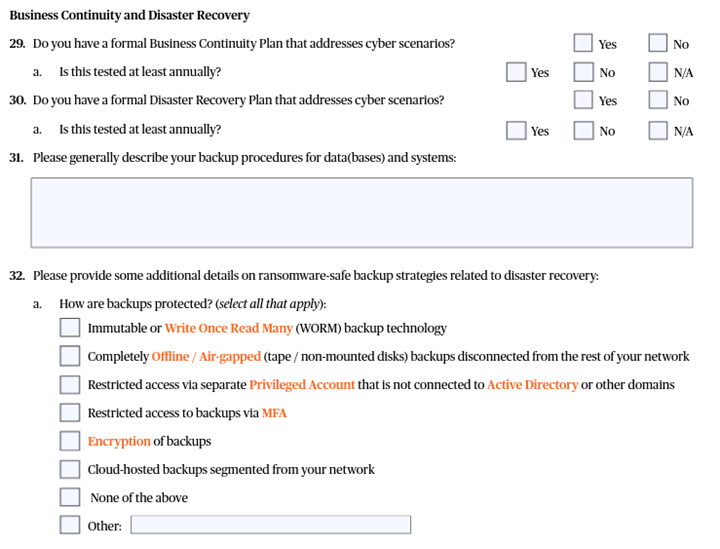Check Completely Offline / Air-gapped backups option
This screenshot has height=549, width=720.
[69, 356]
